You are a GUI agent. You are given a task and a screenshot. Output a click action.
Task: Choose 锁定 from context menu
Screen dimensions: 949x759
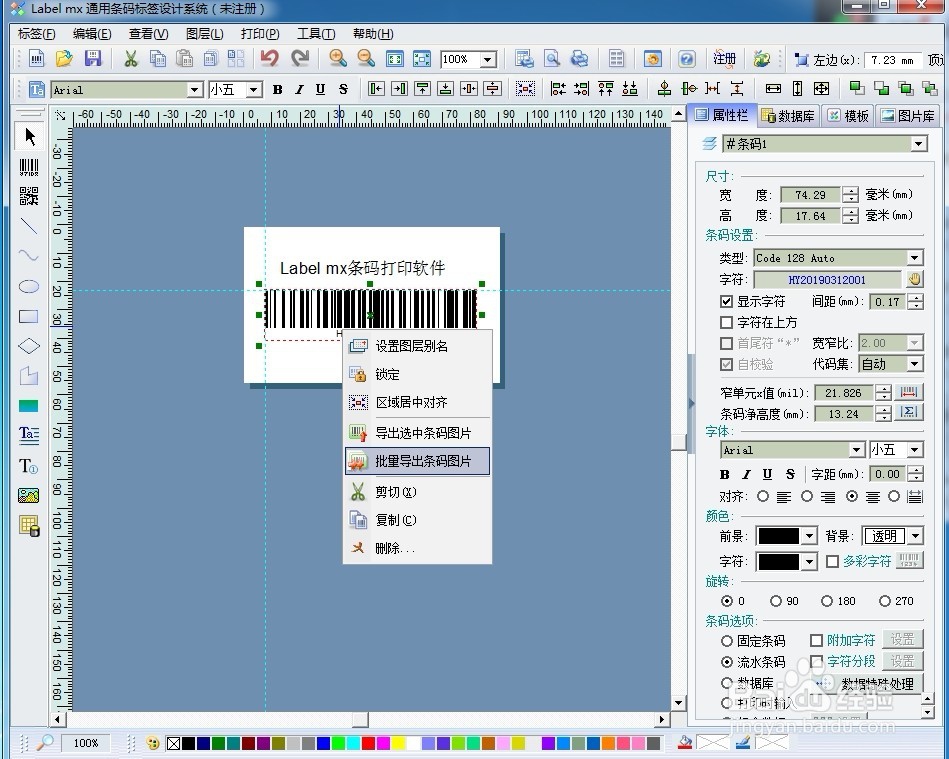pos(417,374)
